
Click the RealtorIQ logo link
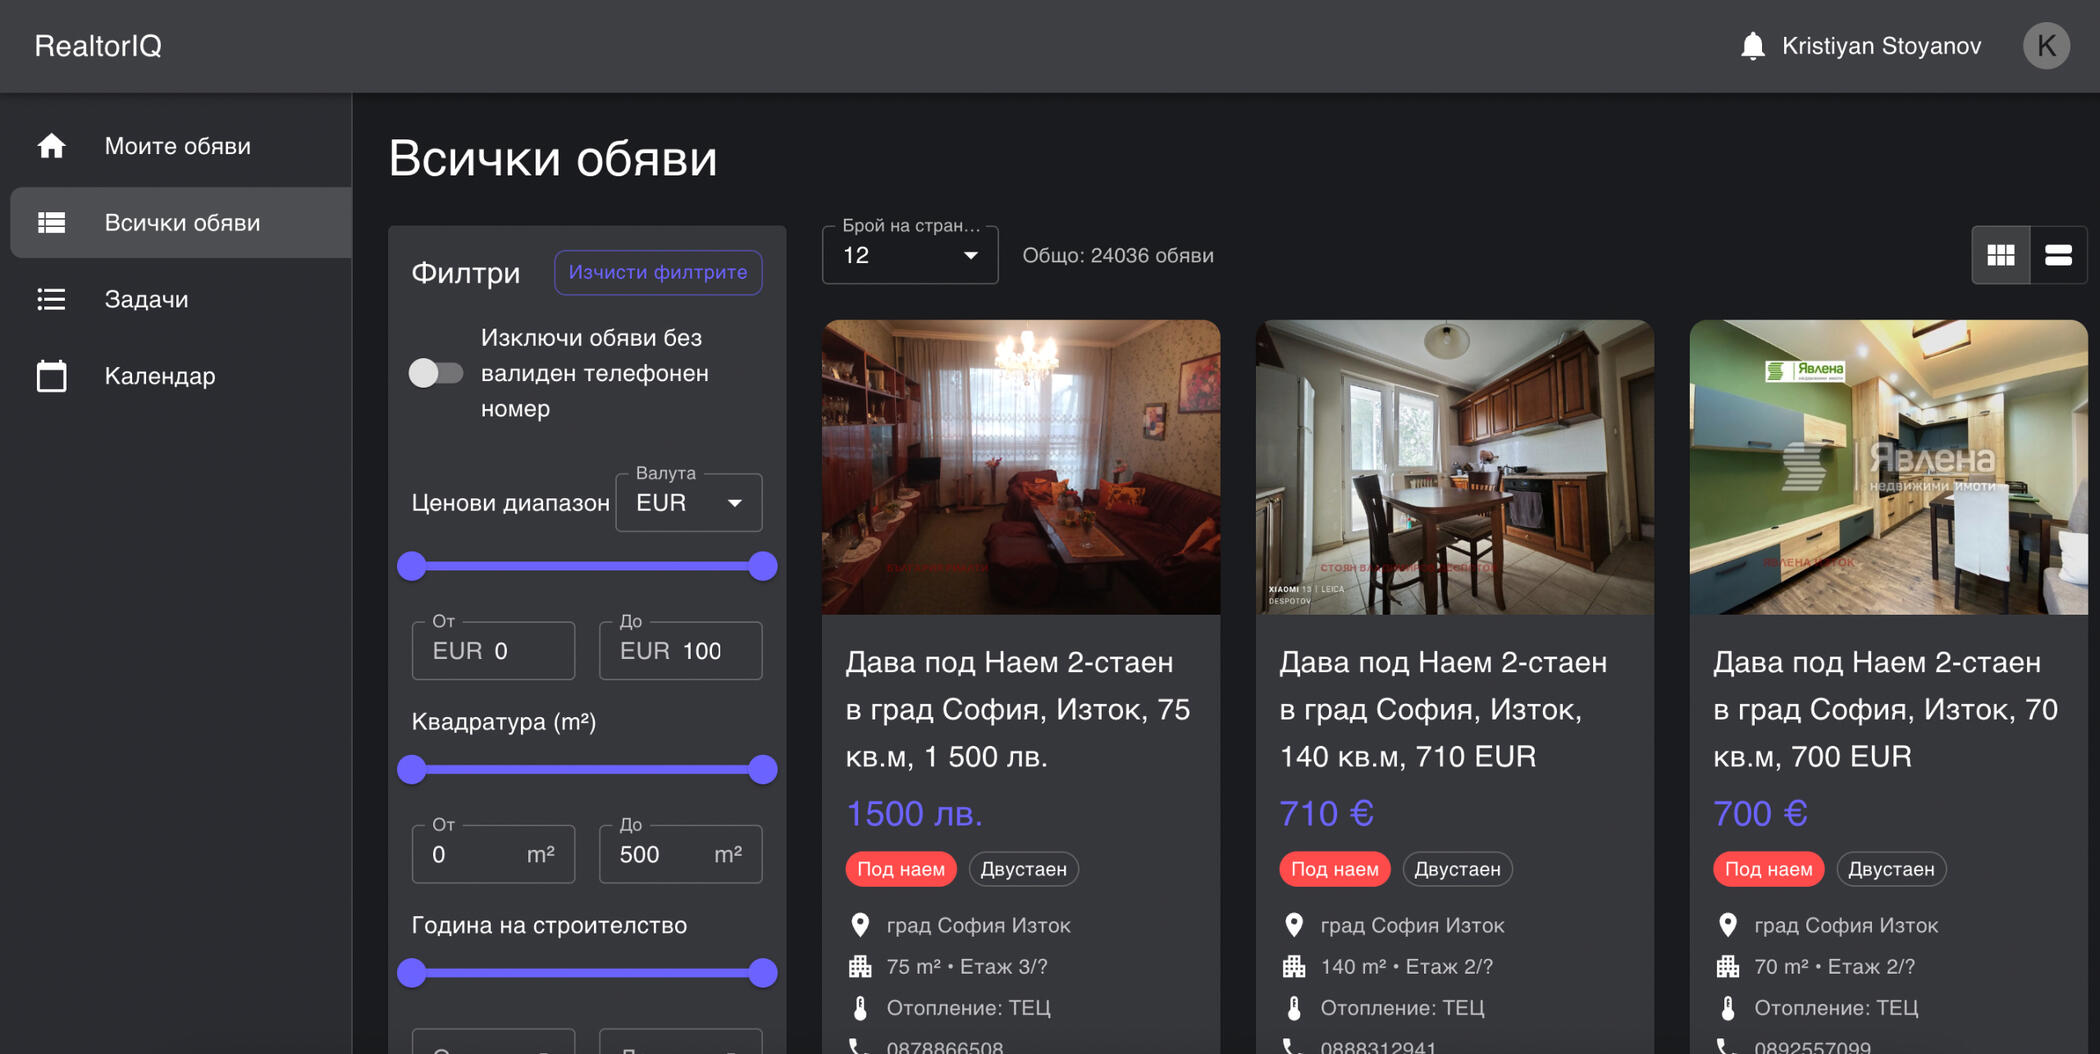[98, 46]
